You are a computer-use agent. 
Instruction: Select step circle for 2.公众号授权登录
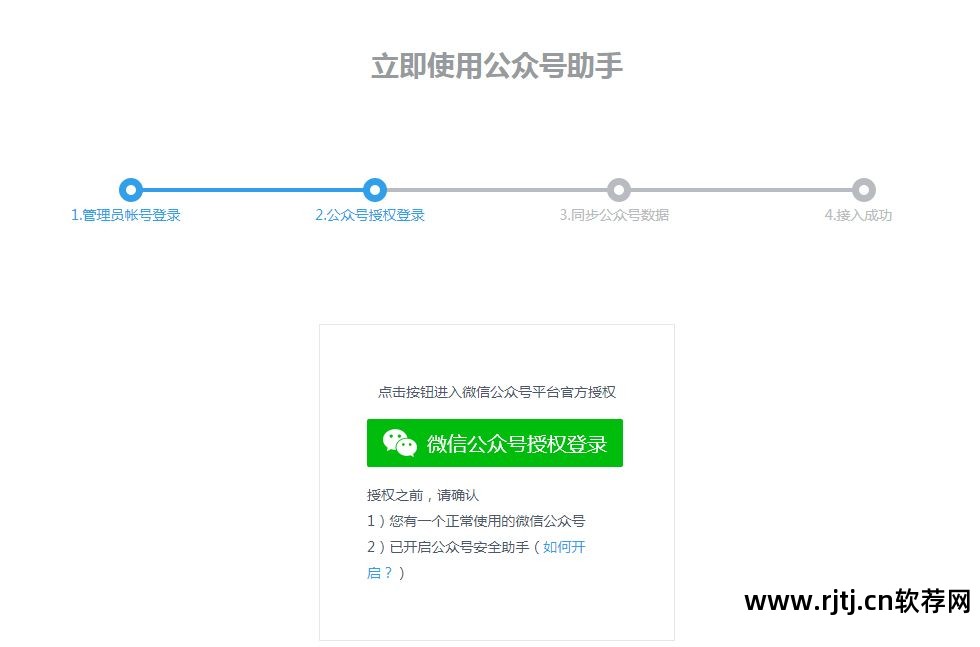tap(374, 189)
